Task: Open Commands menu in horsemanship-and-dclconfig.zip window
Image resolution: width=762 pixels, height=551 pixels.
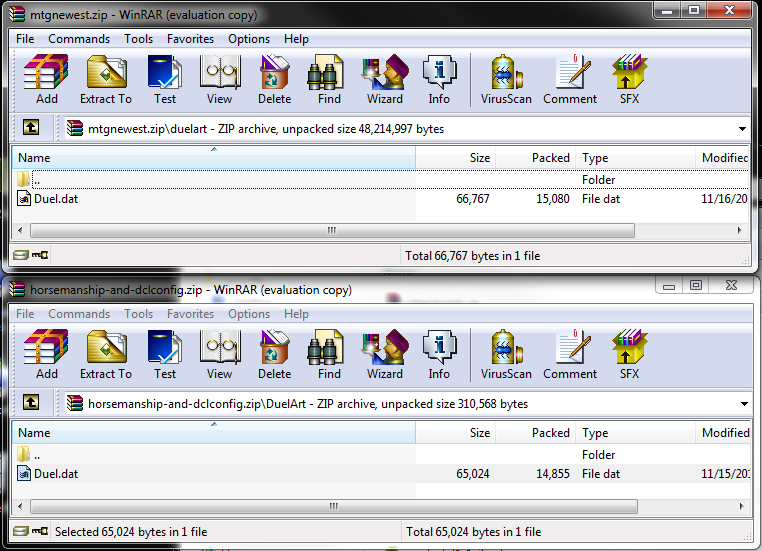Action: (x=79, y=314)
